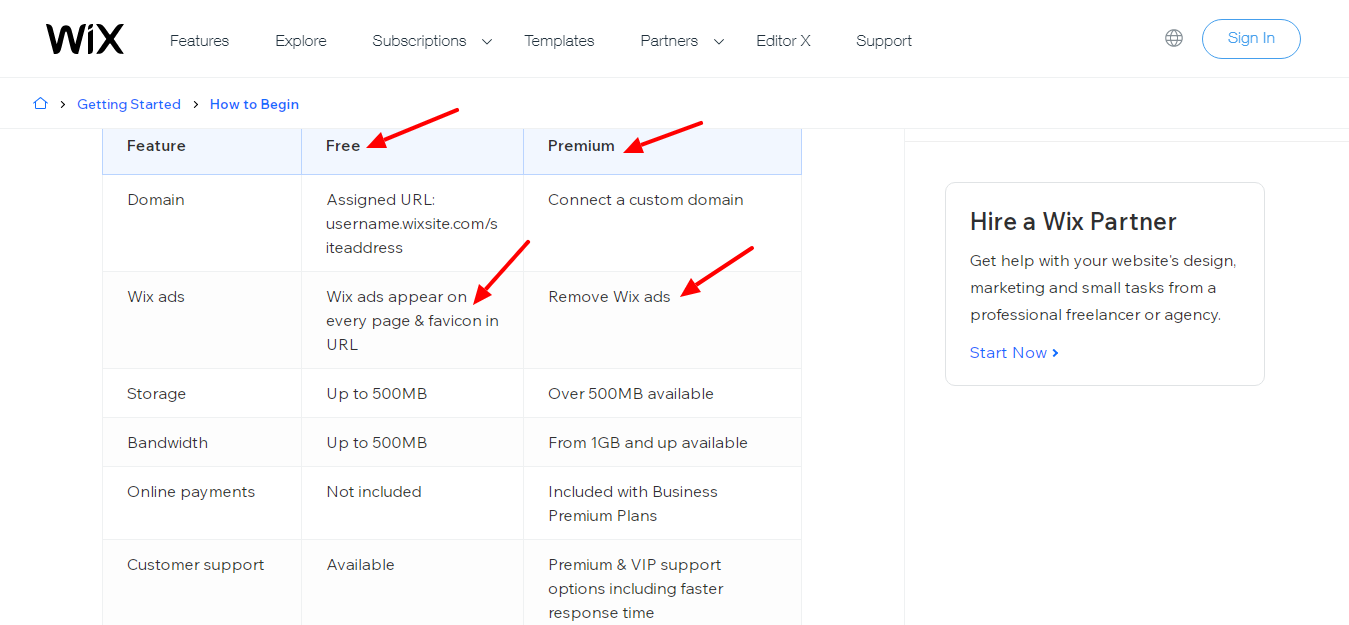The width and height of the screenshot is (1349, 625).
Task: Open the Features menu
Action: pyautogui.click(x=199, y=41)
